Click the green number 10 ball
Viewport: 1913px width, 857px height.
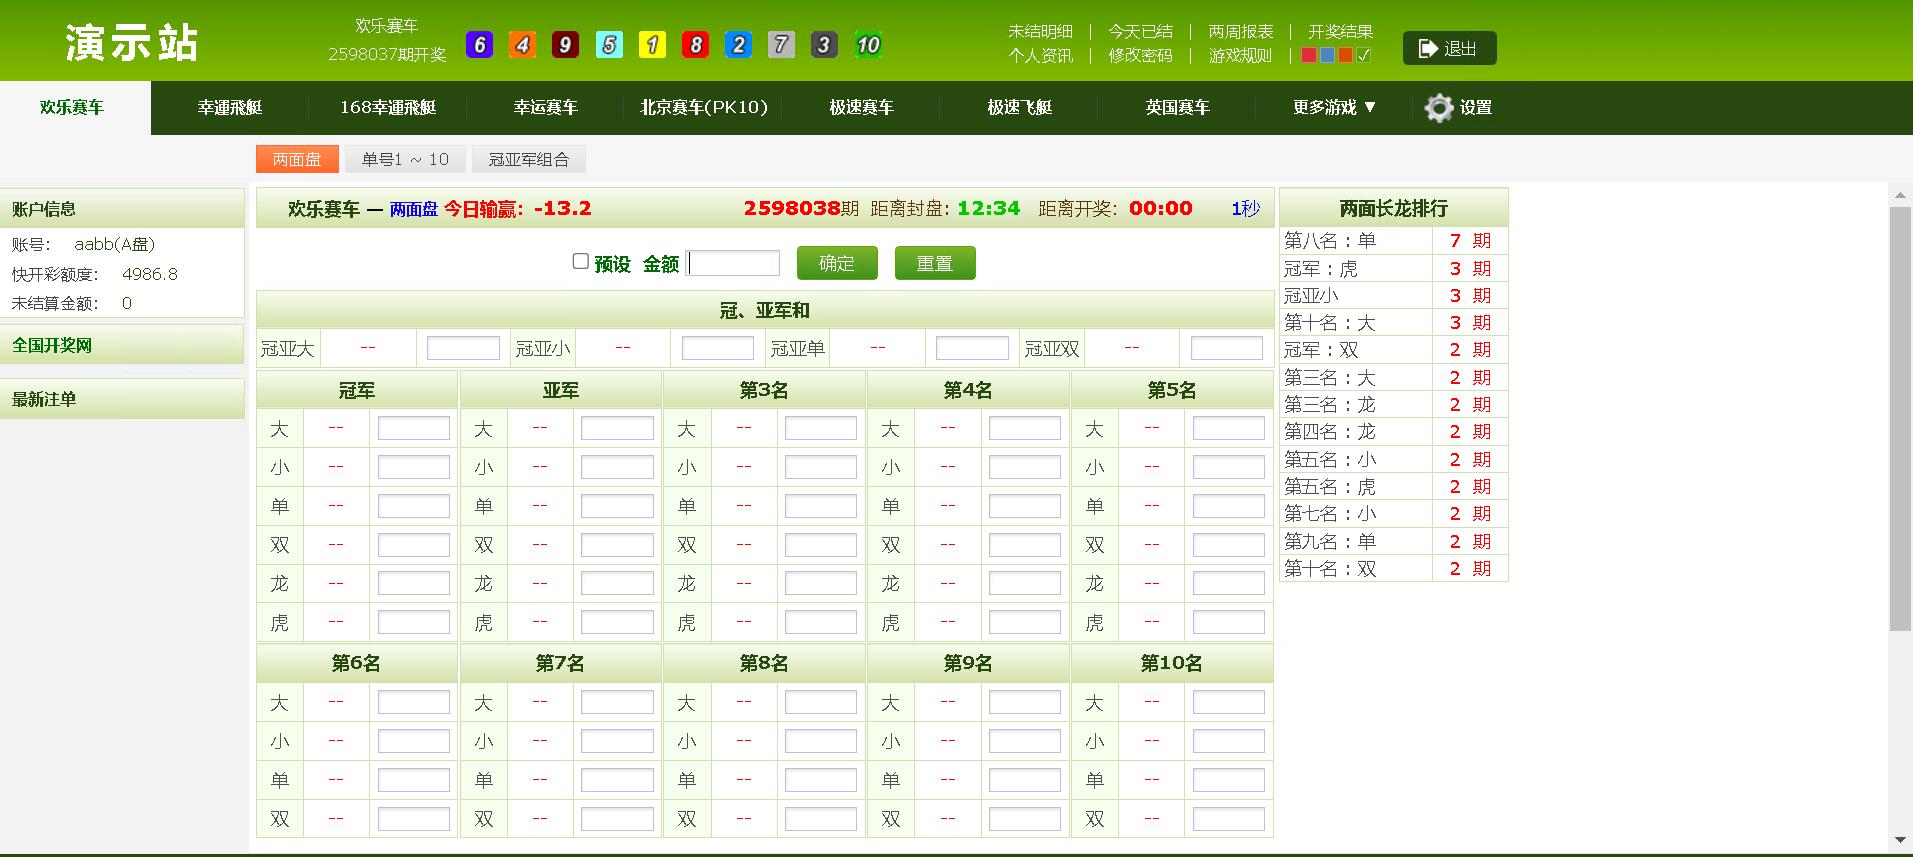point(868,44)
